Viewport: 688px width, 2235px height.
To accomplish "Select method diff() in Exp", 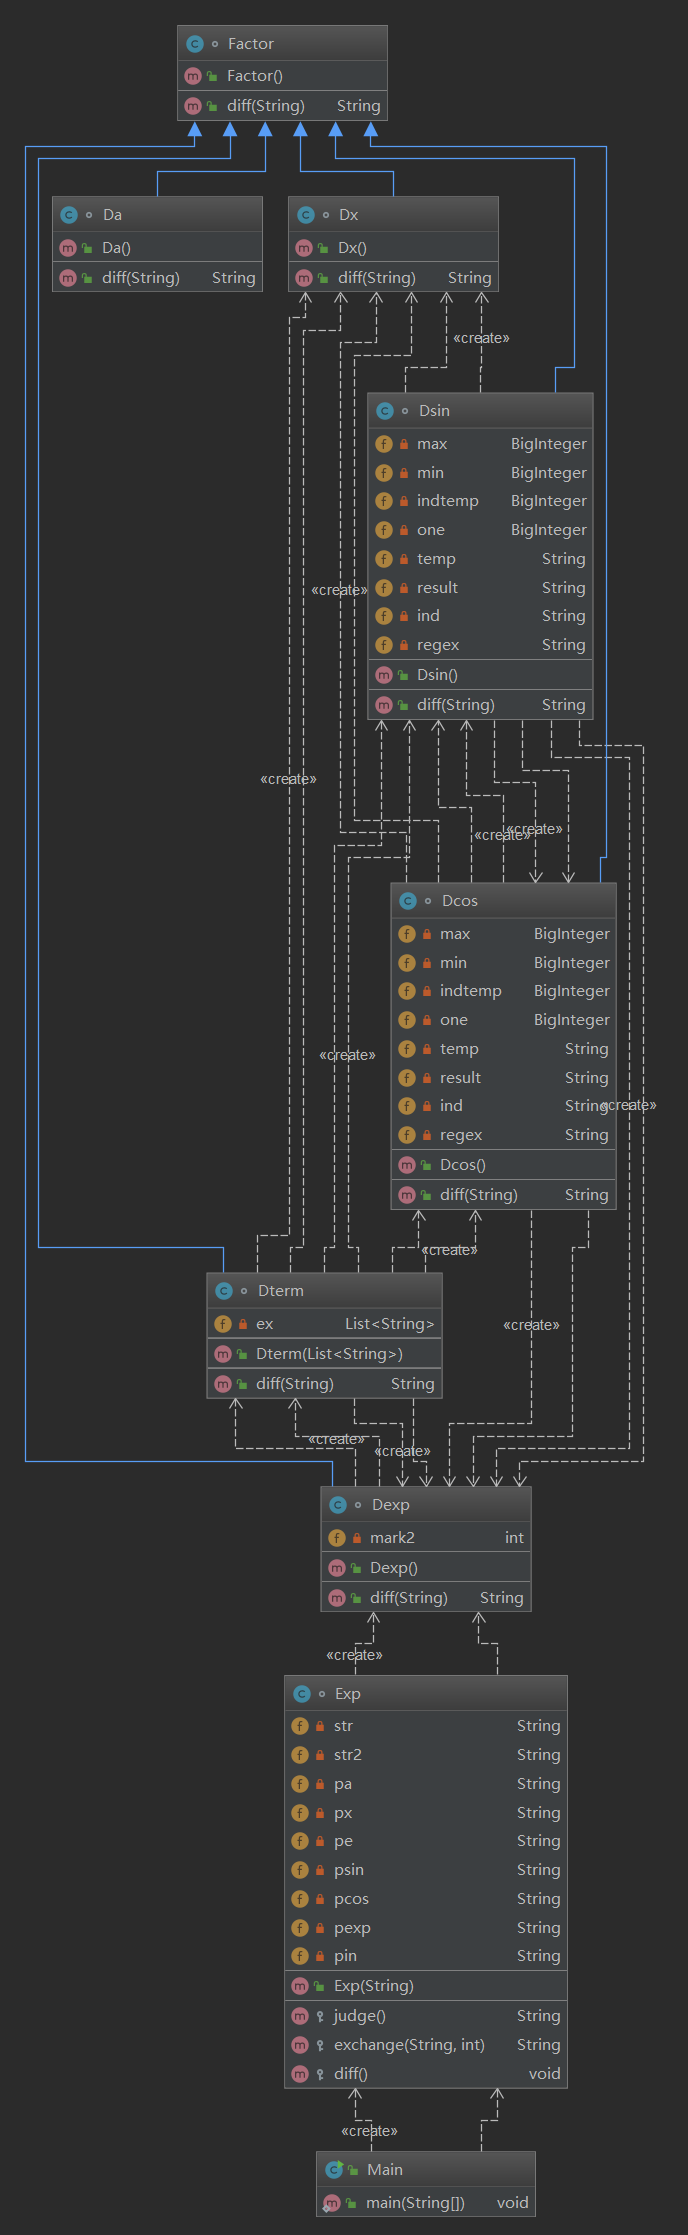I will point(351,2074).
